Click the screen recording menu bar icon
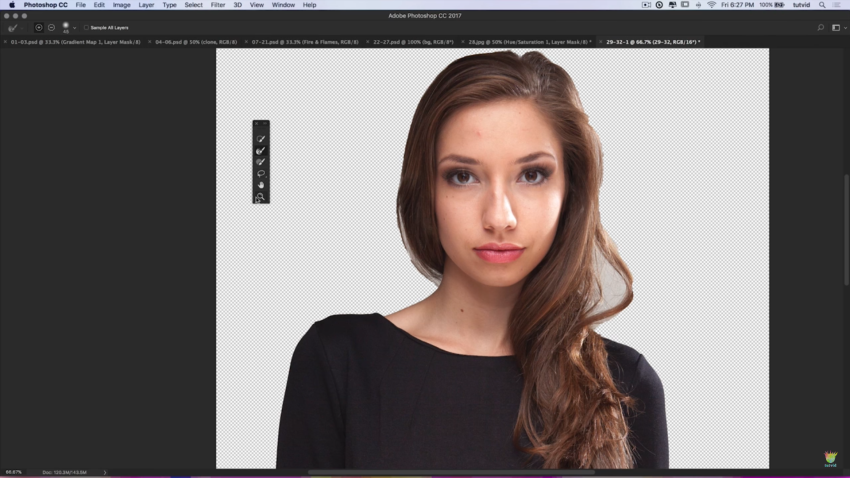The image size is (850, 478). click(x=646, y=5)
